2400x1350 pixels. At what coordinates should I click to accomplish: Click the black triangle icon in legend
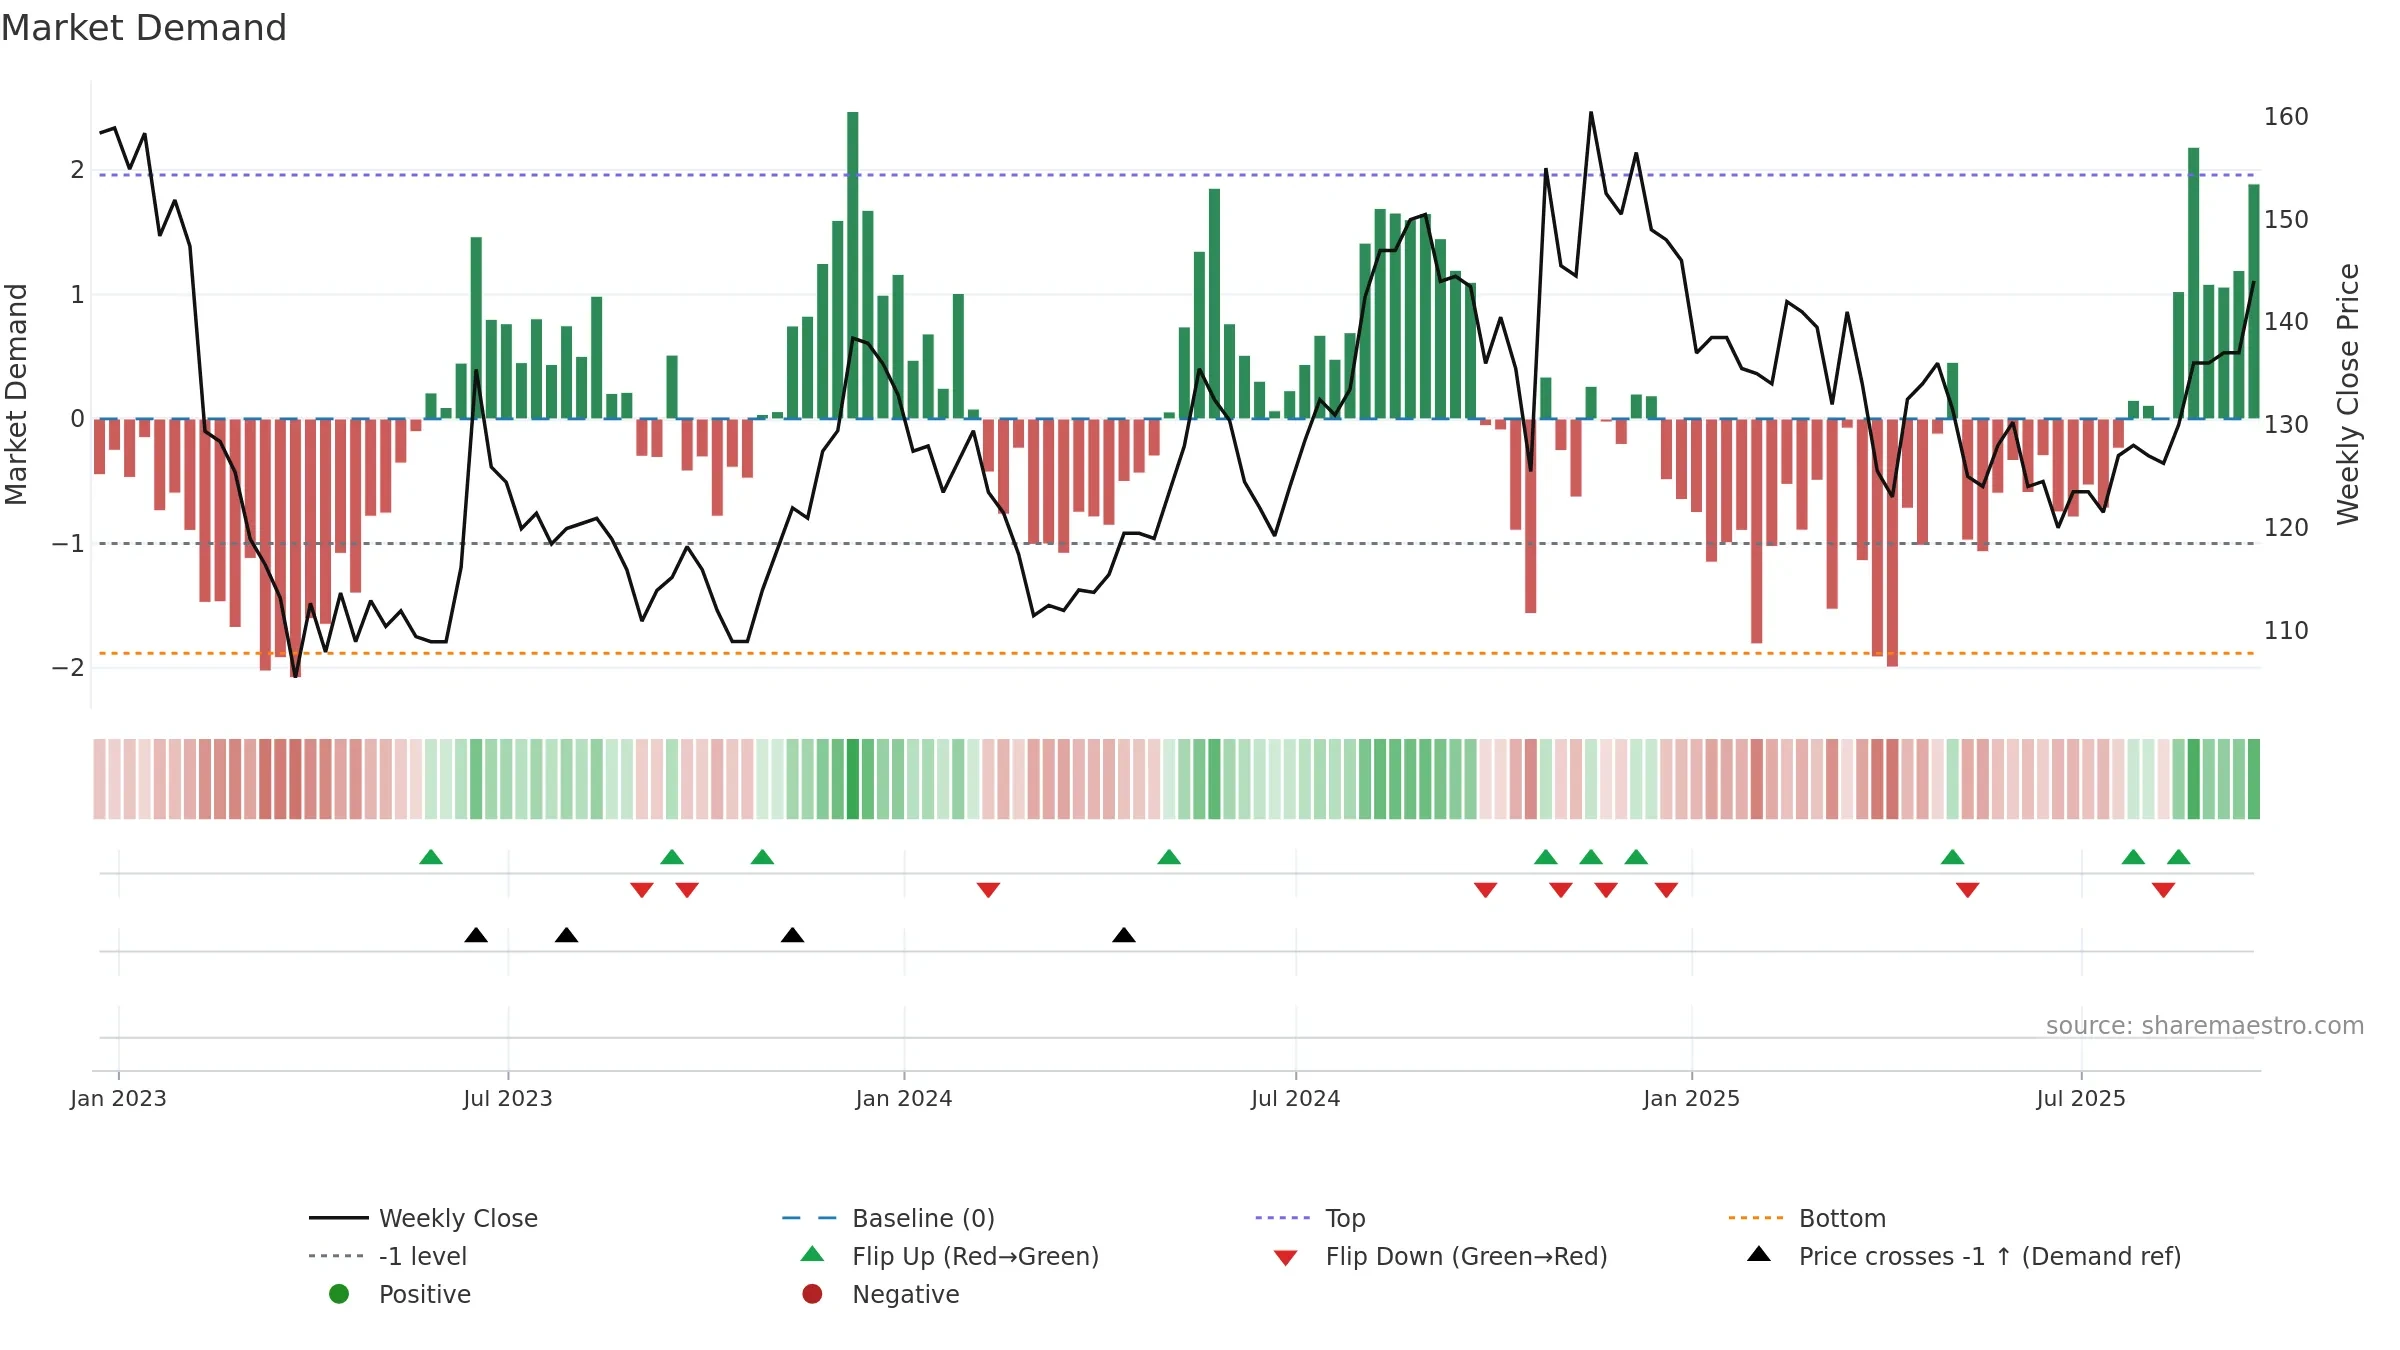click(1759, 1254)
